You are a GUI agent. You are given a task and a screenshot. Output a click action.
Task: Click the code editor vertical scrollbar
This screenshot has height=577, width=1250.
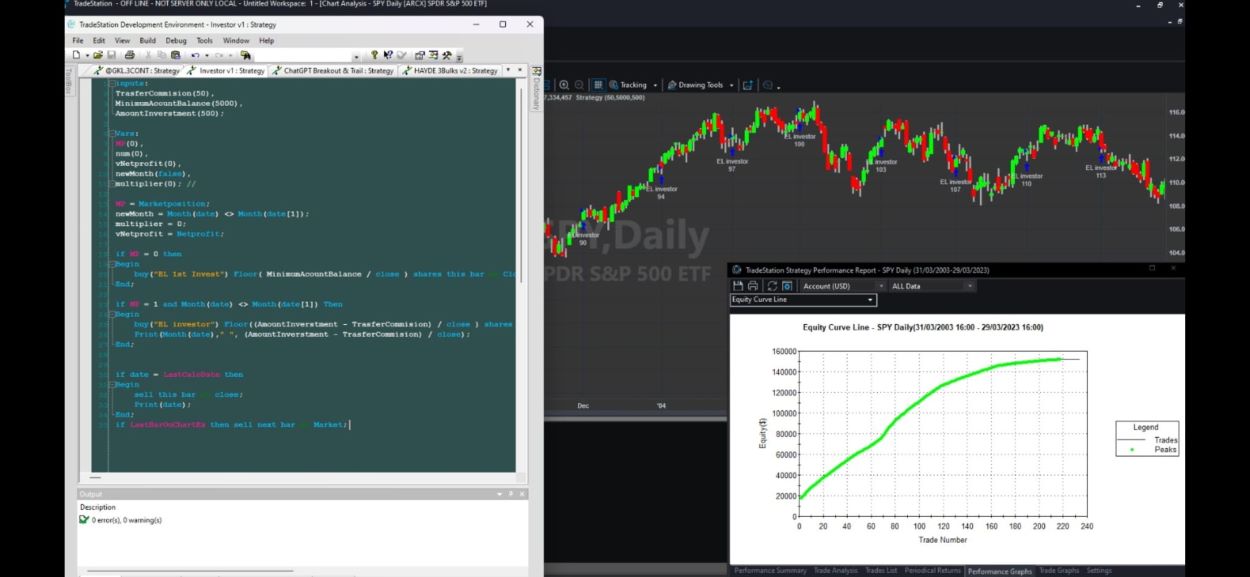(520, 270)
